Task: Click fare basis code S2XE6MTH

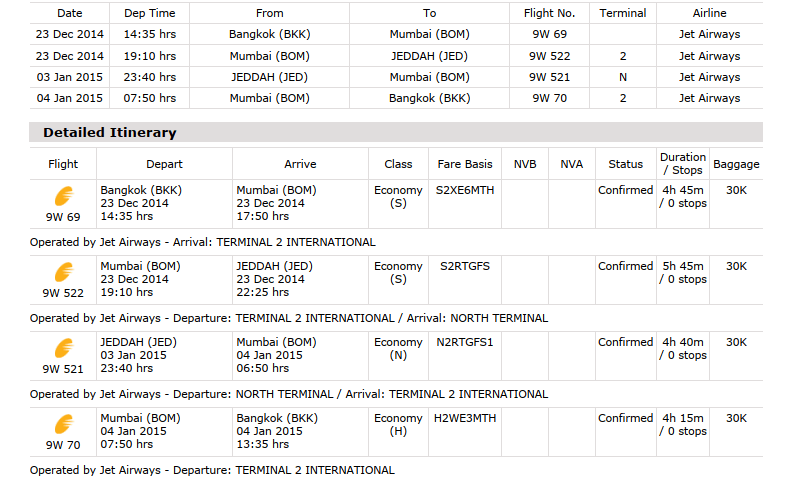Action: (465, 190)
